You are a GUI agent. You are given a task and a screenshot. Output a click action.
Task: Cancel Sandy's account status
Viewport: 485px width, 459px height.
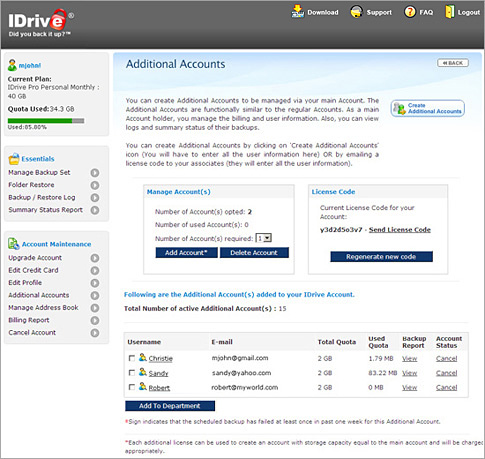447,373
